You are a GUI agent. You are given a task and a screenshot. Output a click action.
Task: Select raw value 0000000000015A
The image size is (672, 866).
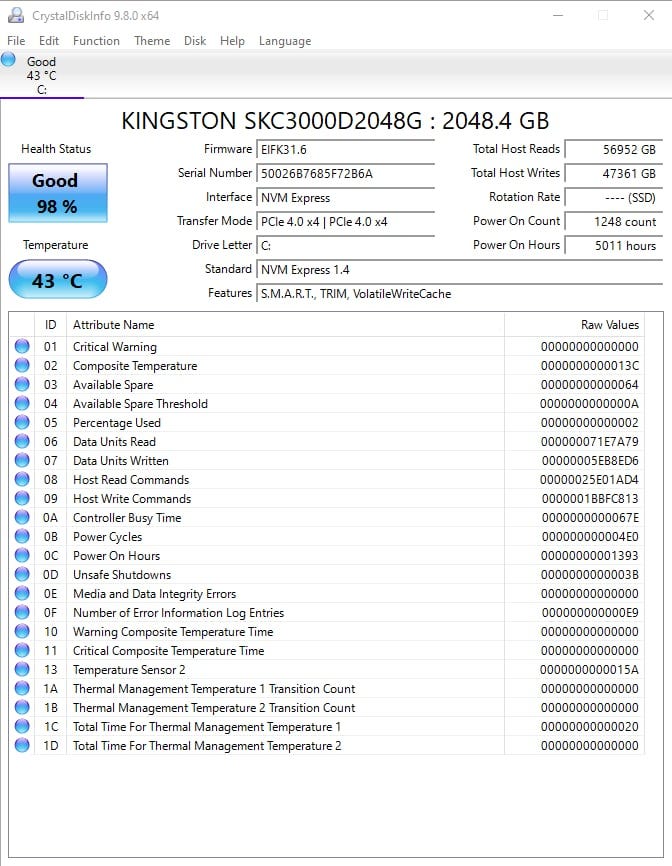click(590, 669)
